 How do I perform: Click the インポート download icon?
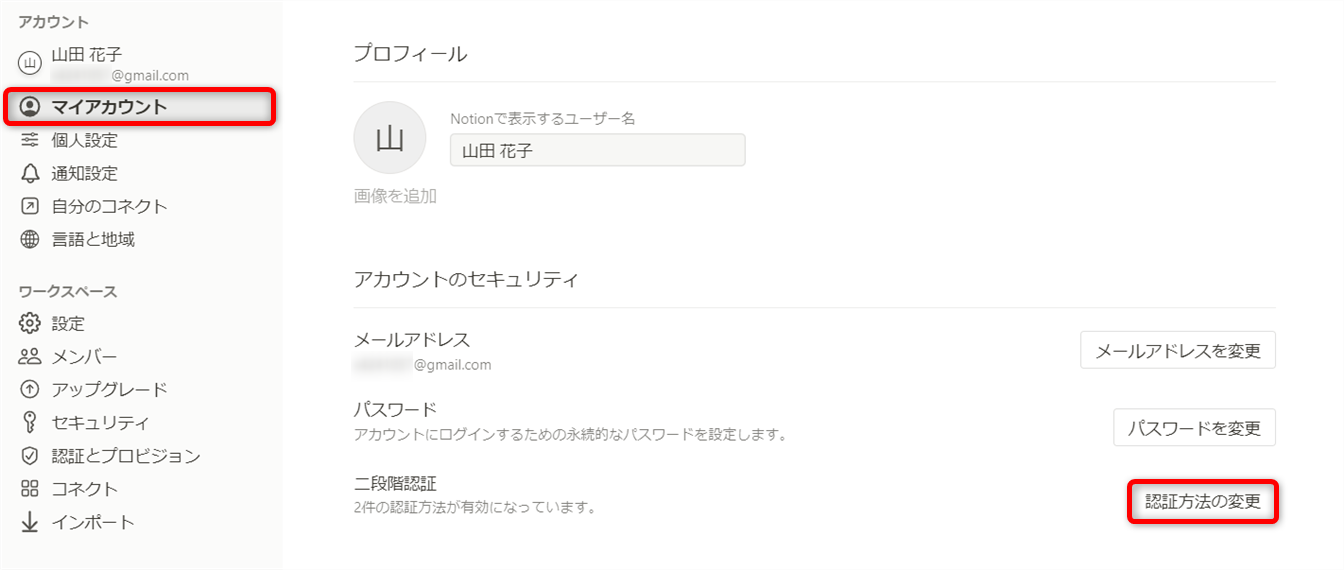click(30, 522)
